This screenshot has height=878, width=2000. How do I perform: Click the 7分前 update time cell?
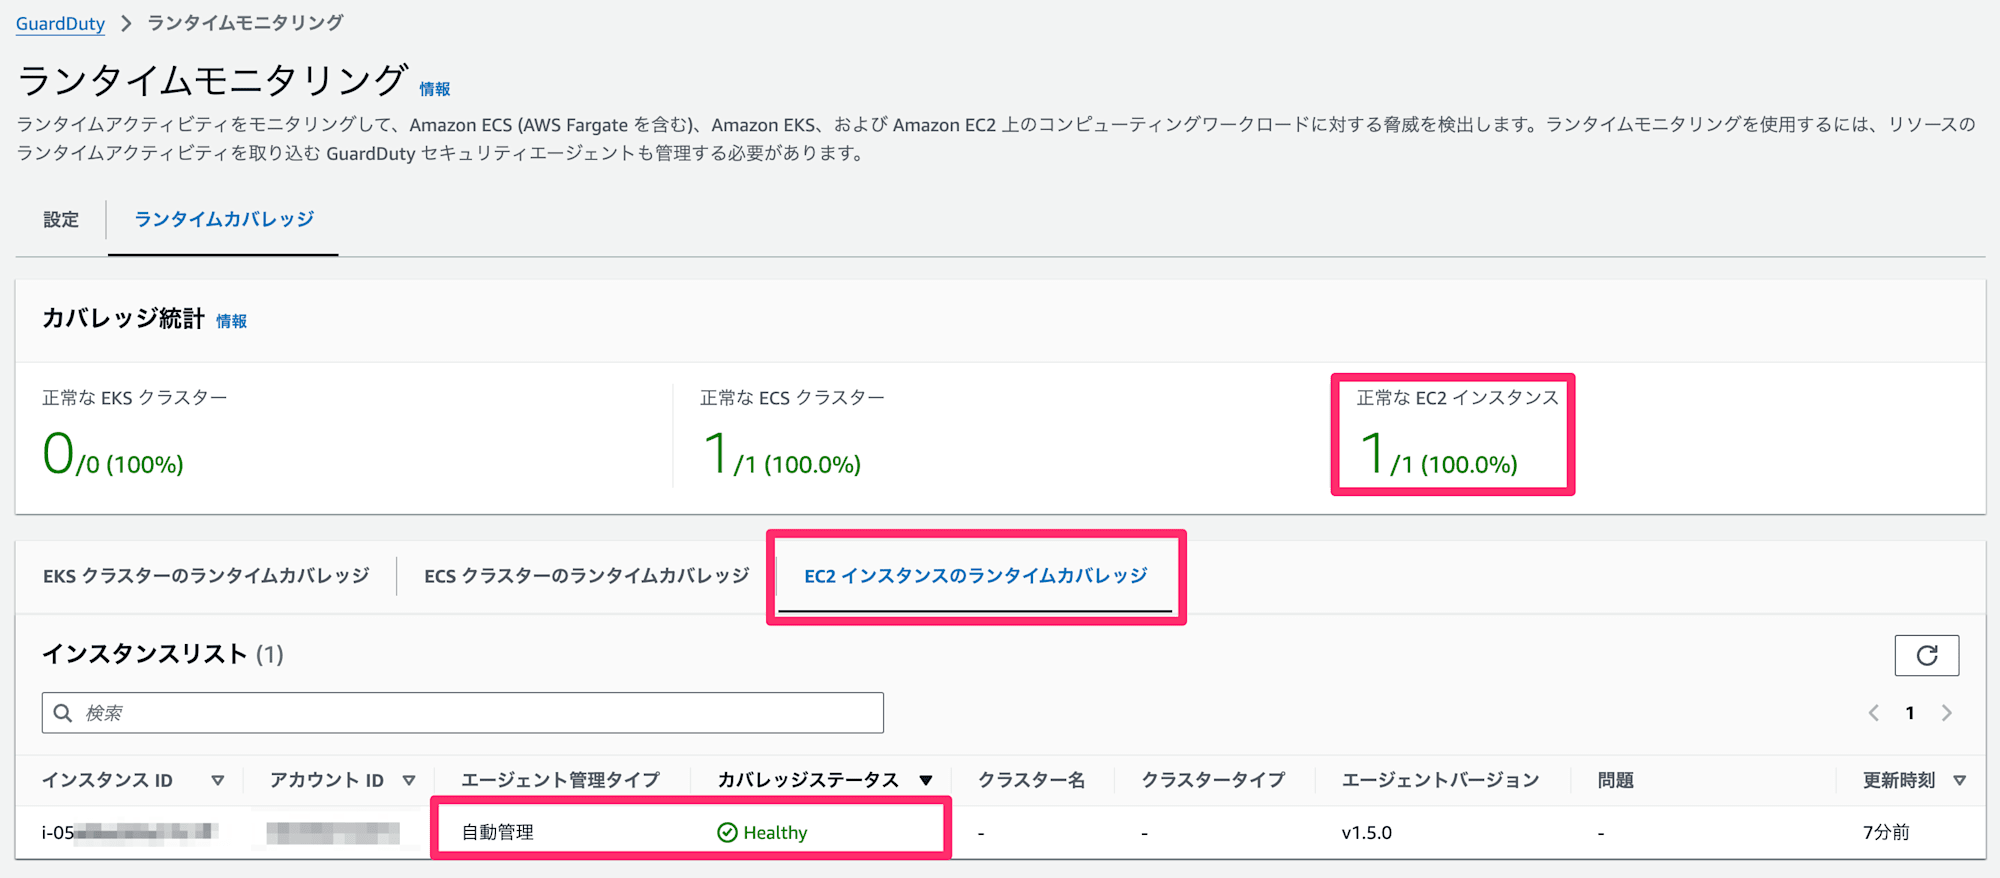tap(1886, 832)
